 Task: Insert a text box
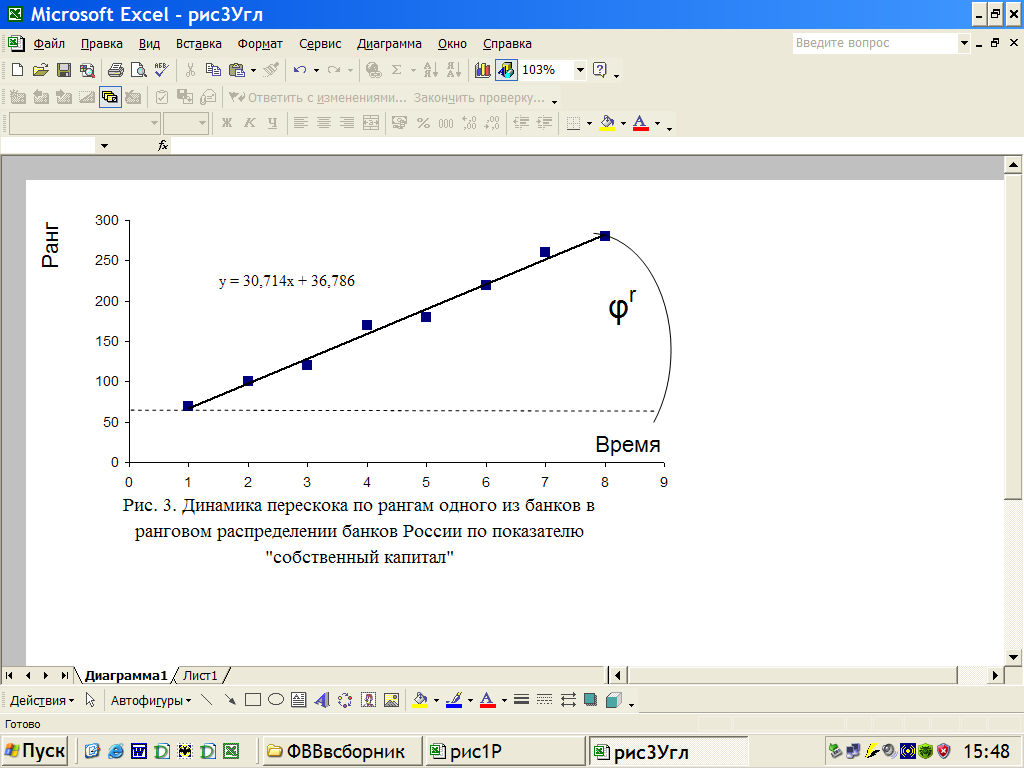coord(298,700)
